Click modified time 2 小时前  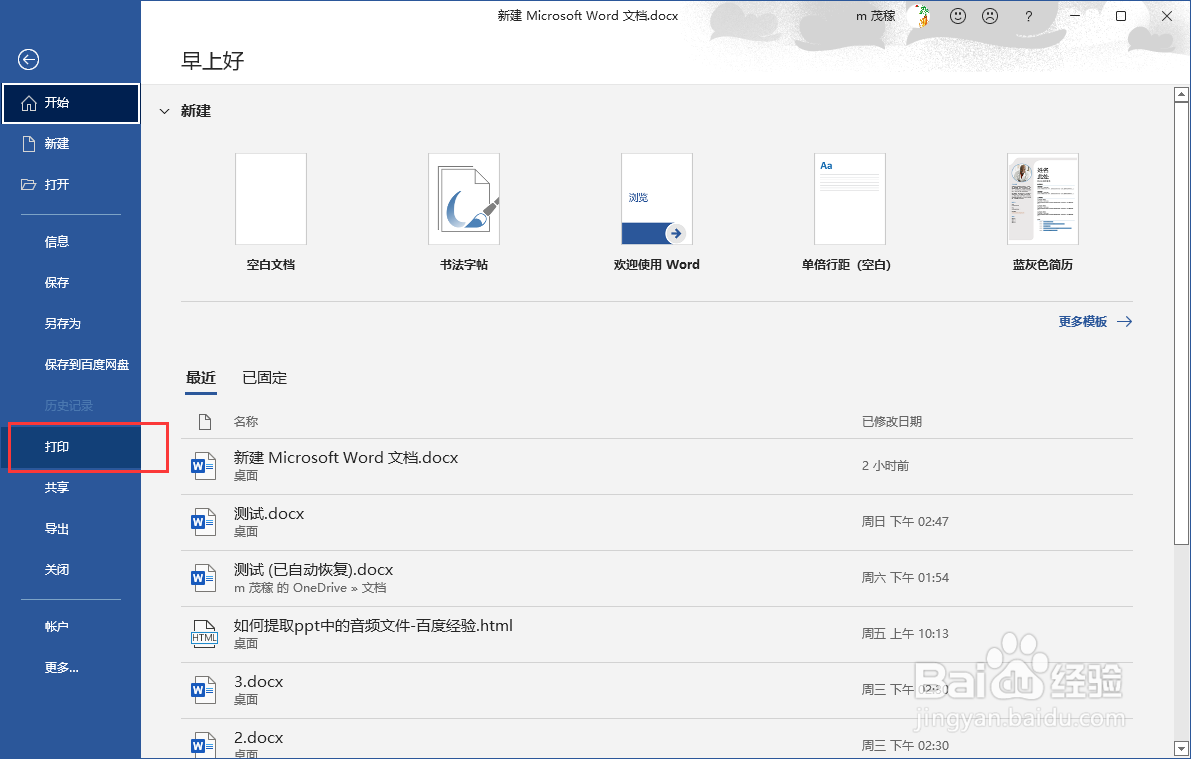click(885, 466)
